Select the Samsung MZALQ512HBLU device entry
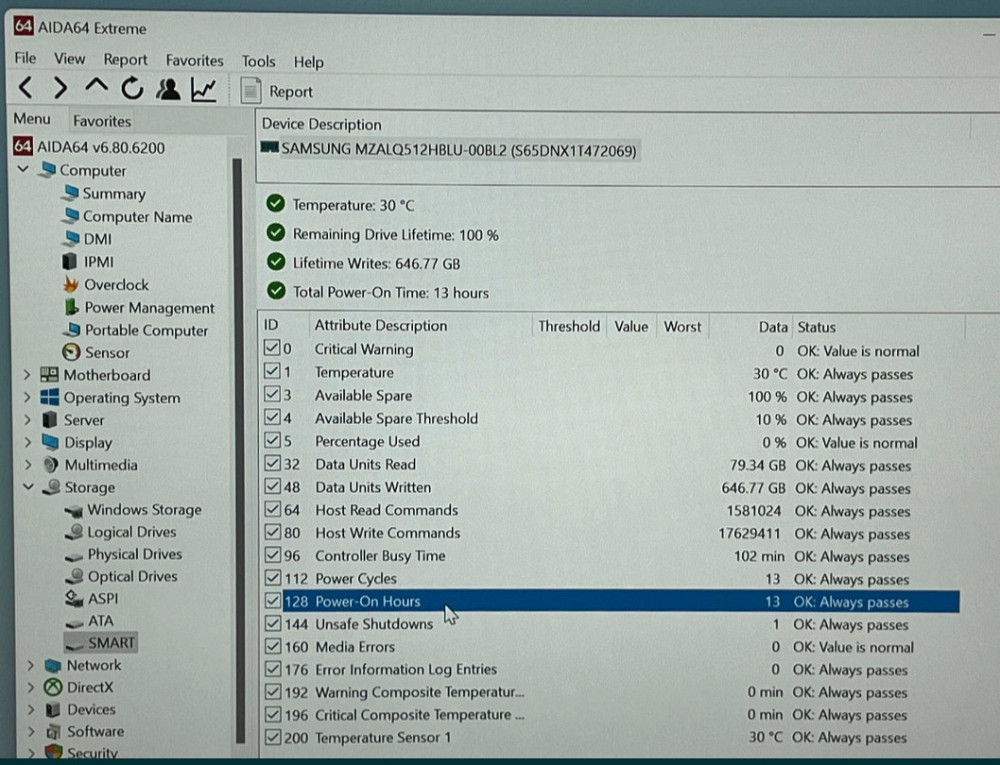The width and height of the screenshot is (1000, 765). (x=458, y=150)
